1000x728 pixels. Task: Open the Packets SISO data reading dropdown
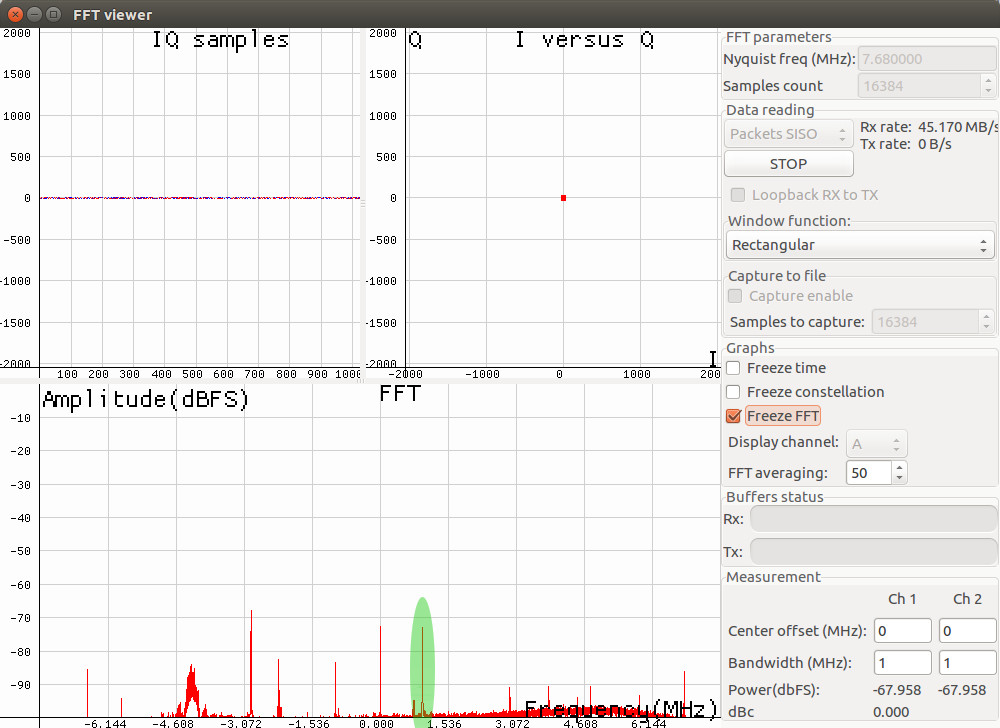coord(788,134)
